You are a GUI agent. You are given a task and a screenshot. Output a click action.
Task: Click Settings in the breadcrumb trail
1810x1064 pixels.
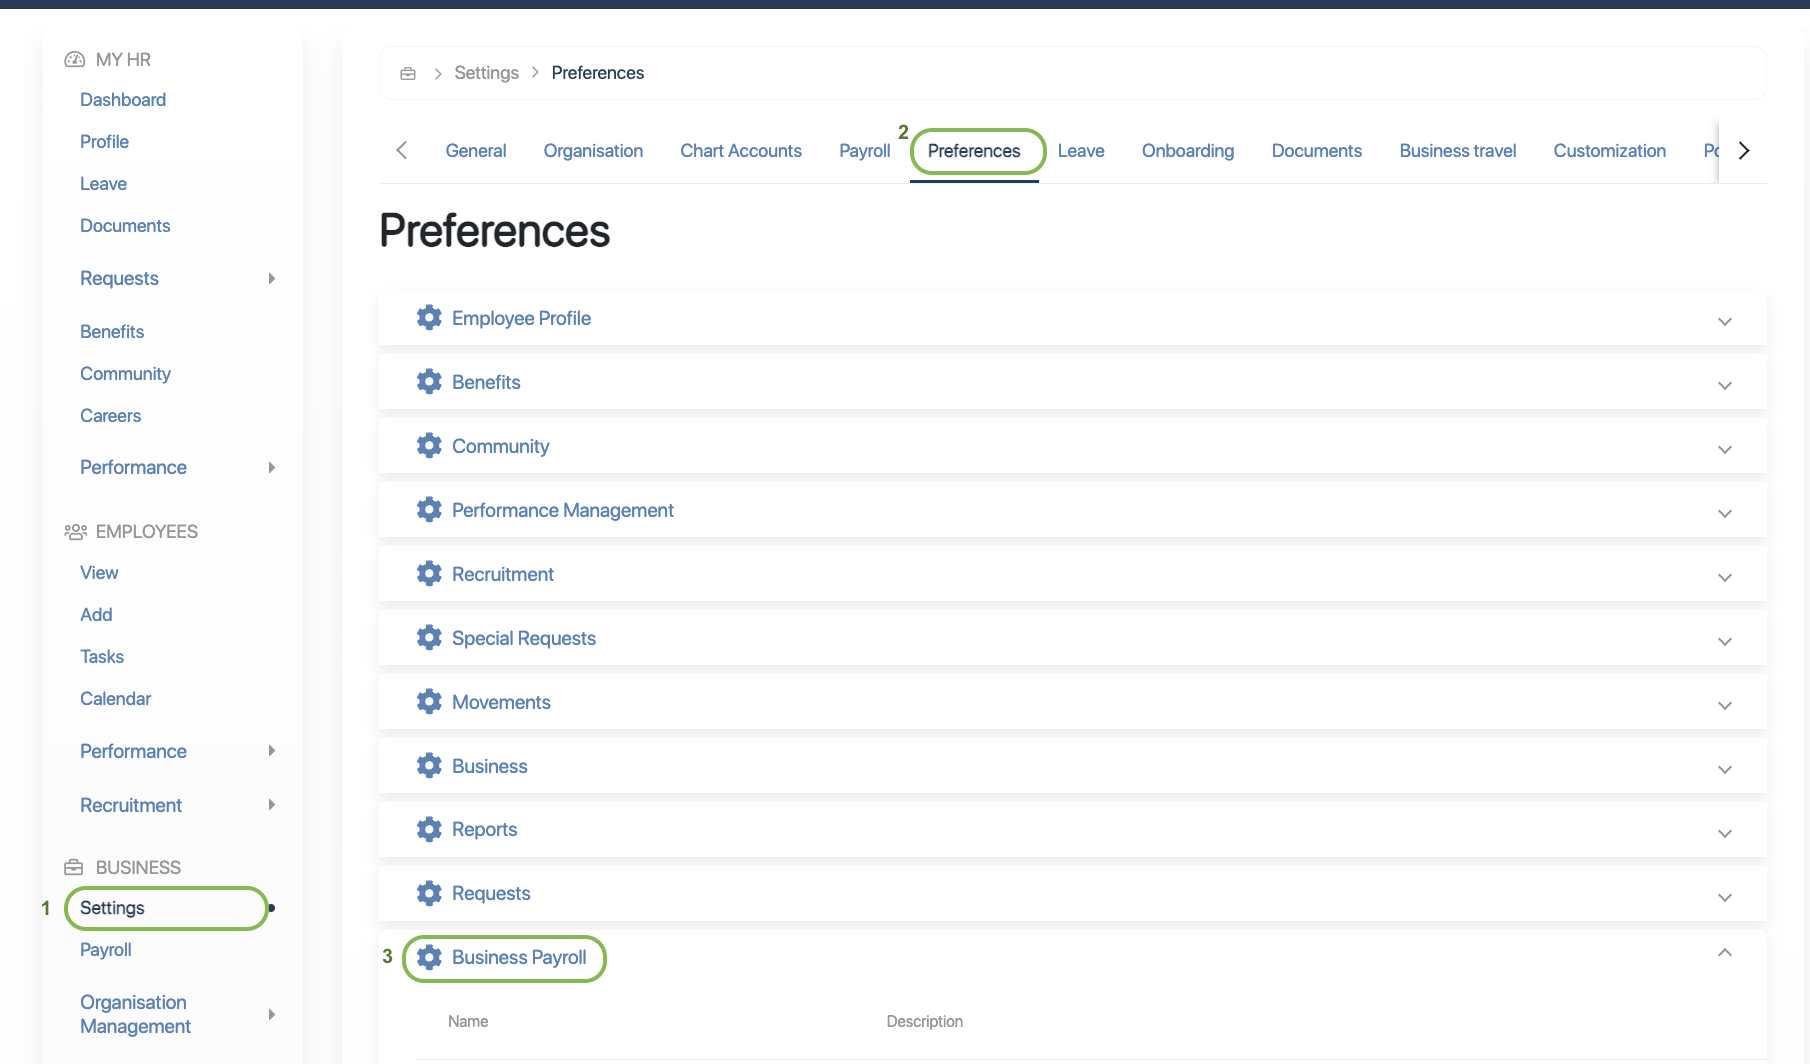coord(486,73)
